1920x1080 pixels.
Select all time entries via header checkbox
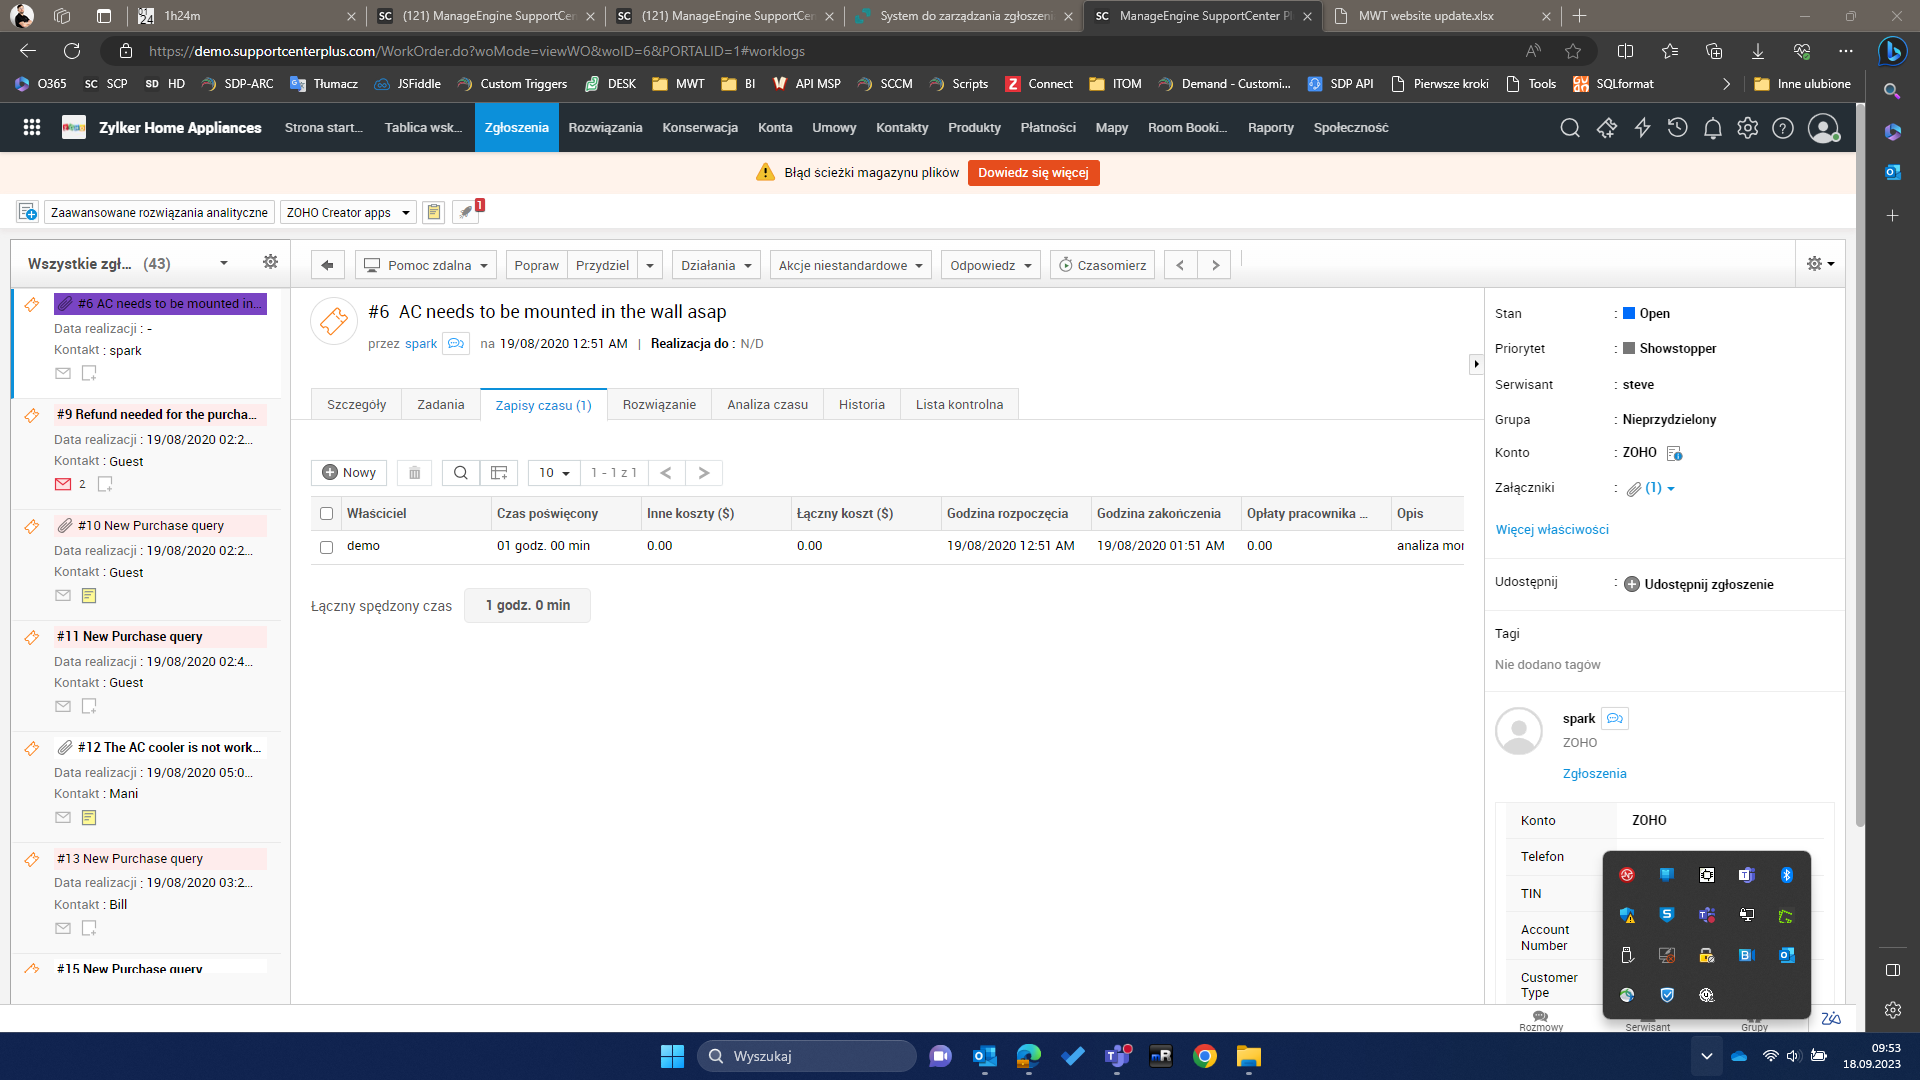pos(326,513)
